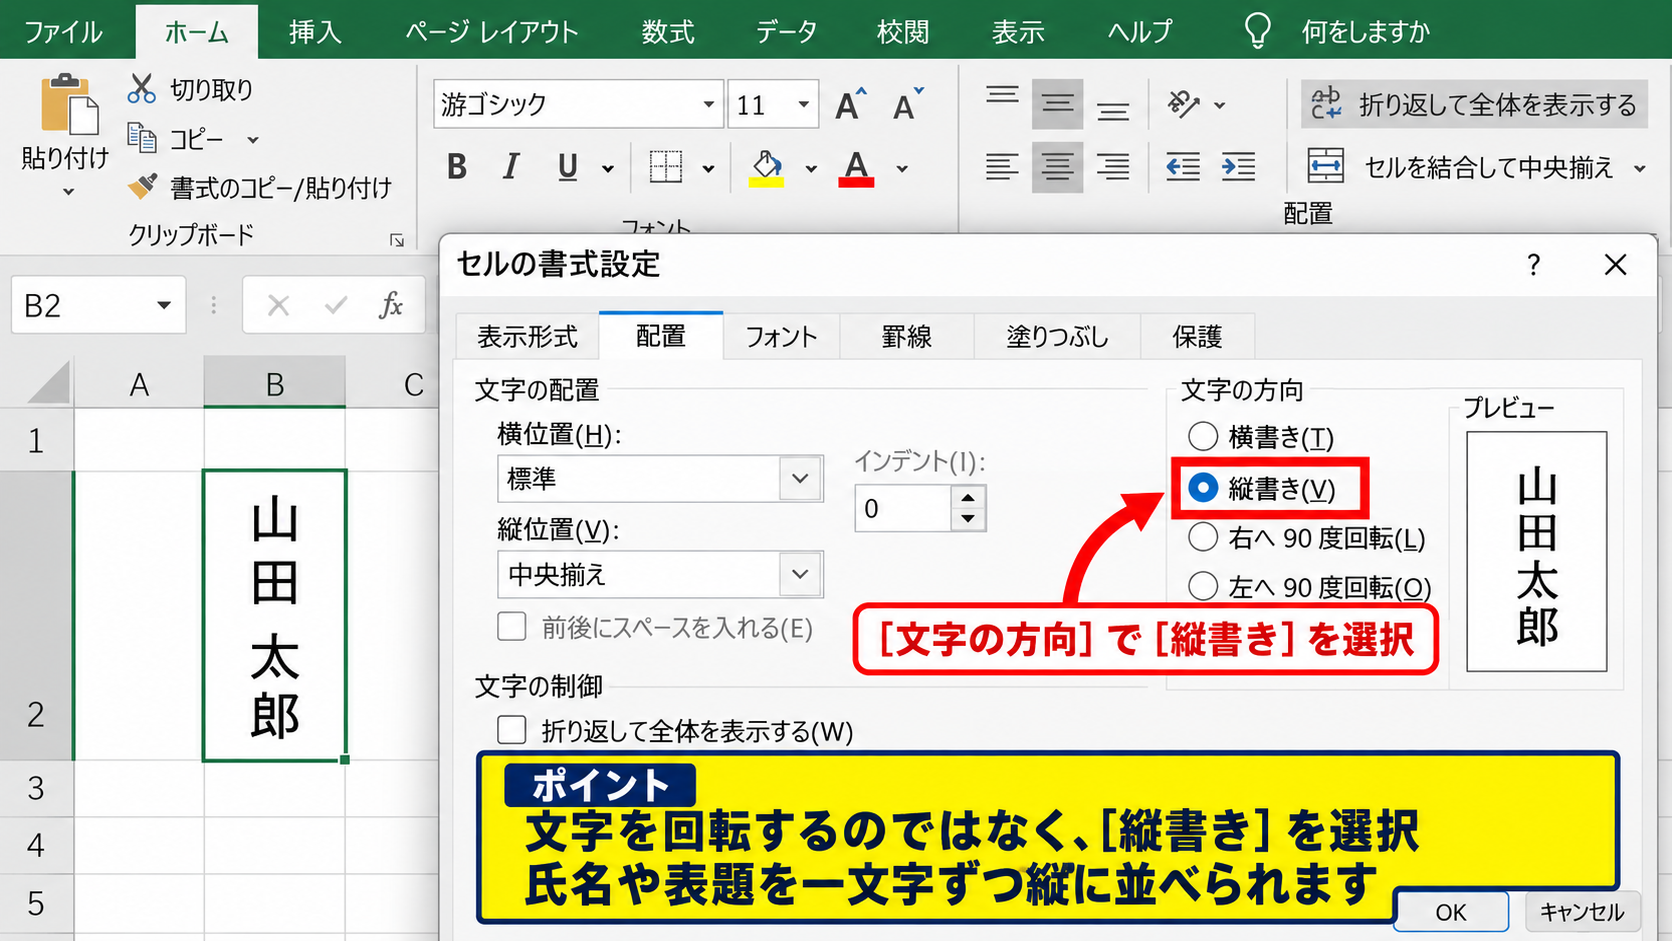This screenshot has height=941, width=1672.
Task: Switch to the フォント dialog tab
Action: (x=781, y=337)
